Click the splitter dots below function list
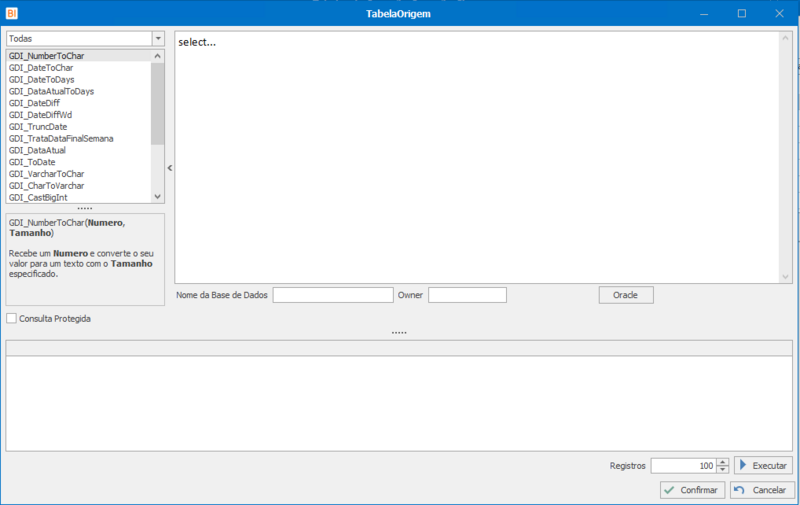This screenshot has width=800, height=505. [85, 208]
